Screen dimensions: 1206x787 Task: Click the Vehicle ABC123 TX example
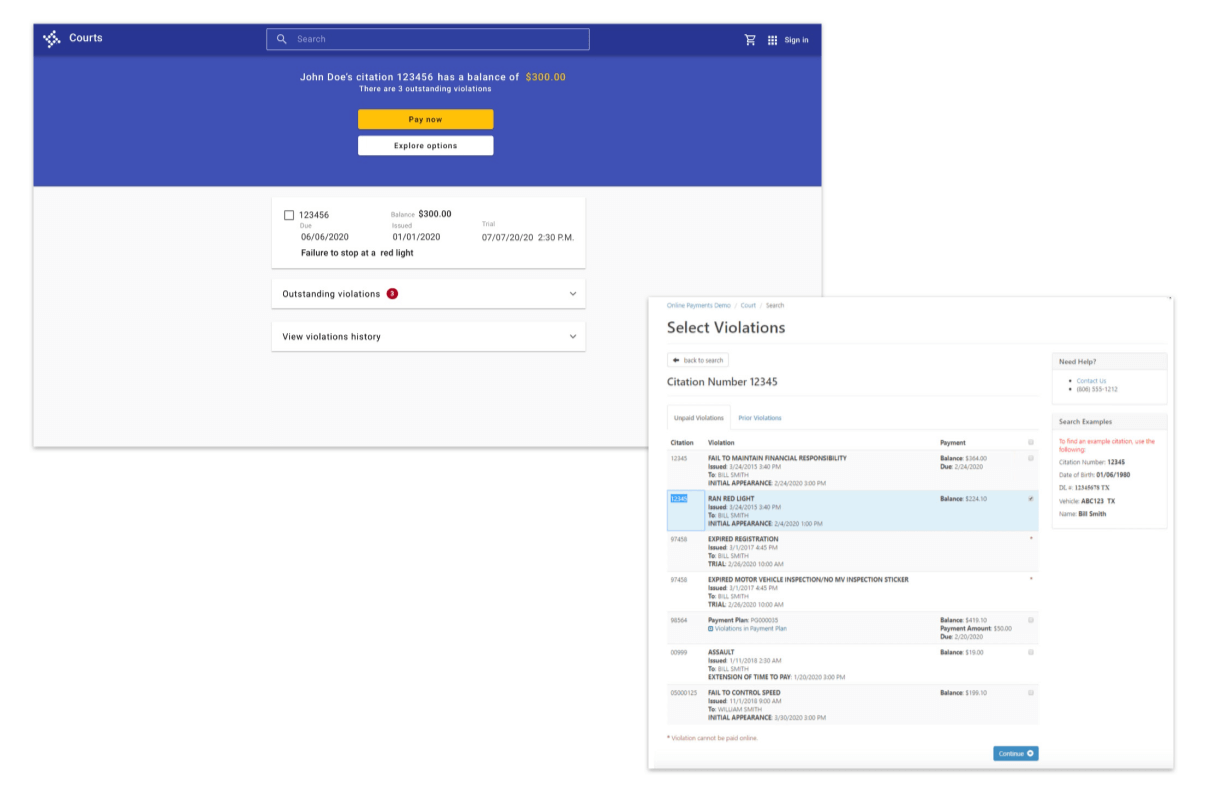click(x=1087, y=501)
